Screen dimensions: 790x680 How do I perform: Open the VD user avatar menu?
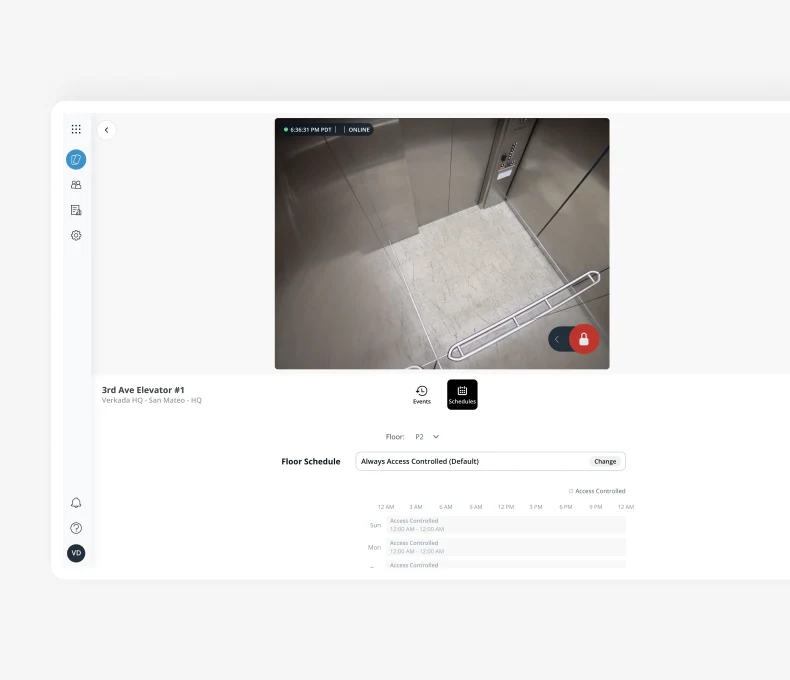[76, 553]
